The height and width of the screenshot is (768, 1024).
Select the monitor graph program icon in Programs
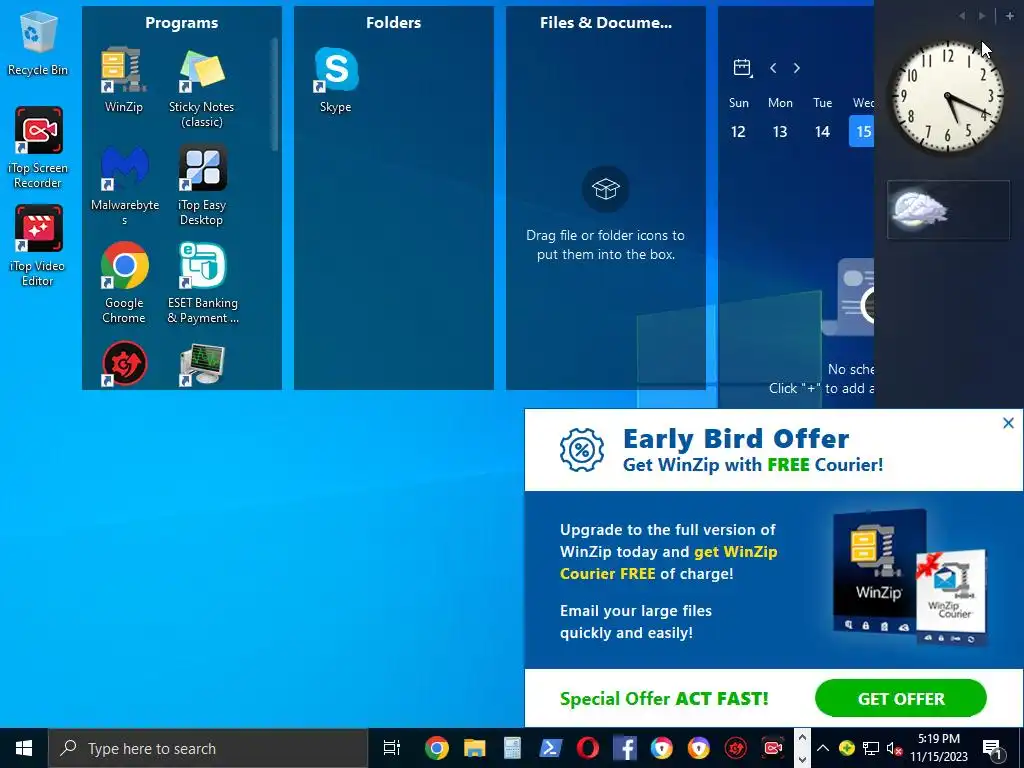[x=202, y=365]
